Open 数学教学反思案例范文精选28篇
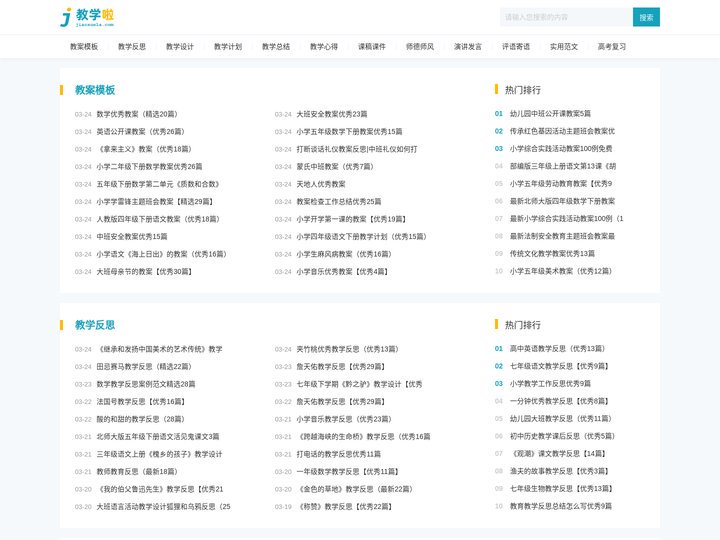 [146, 384]
